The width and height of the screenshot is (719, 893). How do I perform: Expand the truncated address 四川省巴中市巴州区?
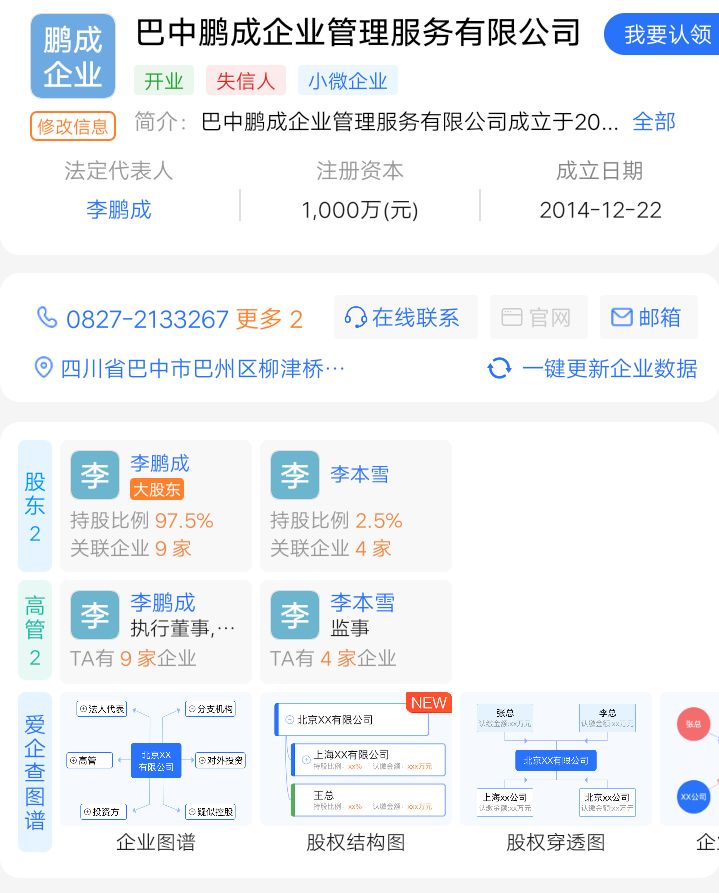coord(202,369)
